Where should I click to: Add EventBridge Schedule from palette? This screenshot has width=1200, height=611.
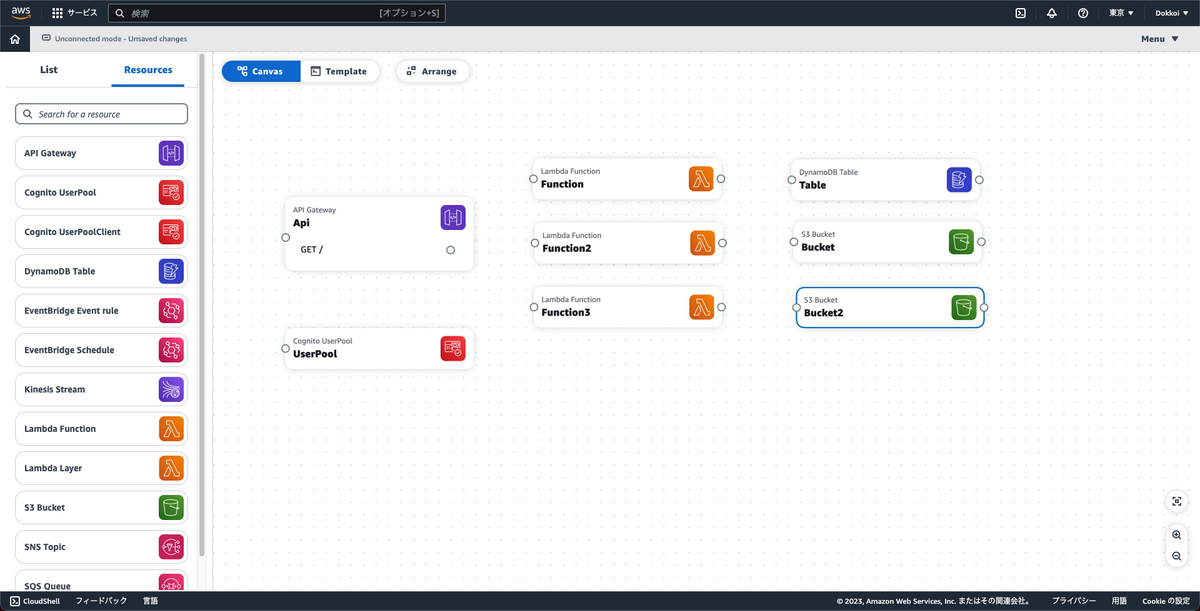101,350
